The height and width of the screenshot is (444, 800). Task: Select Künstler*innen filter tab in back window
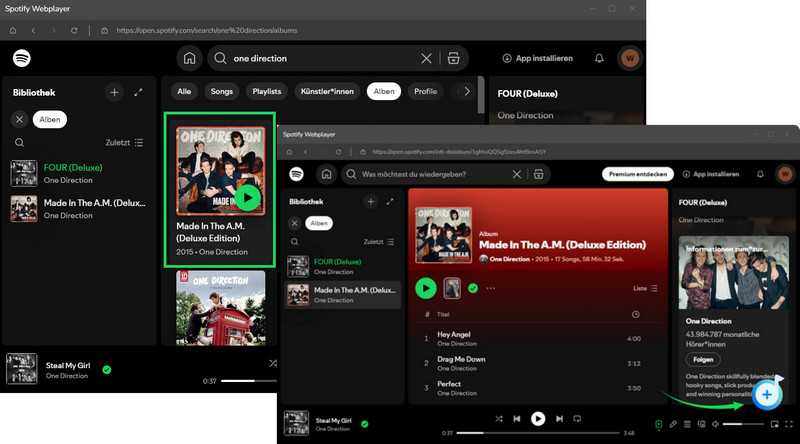[327, 91]
